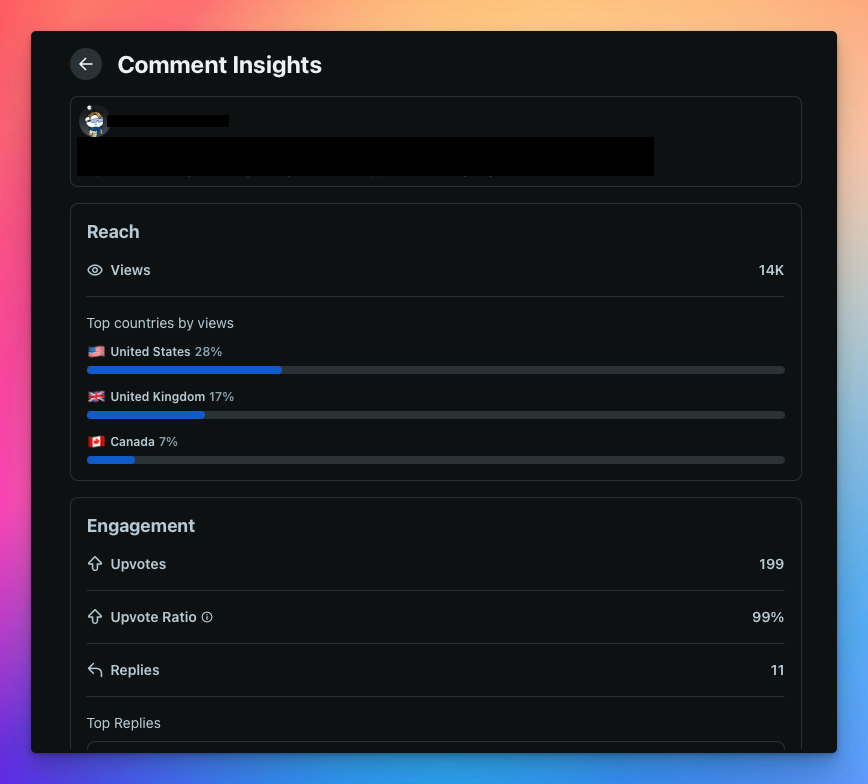Click the eye icon beside Views
Image resolution: width=868 pixels, height=784 pixels.
click(95, 270)
